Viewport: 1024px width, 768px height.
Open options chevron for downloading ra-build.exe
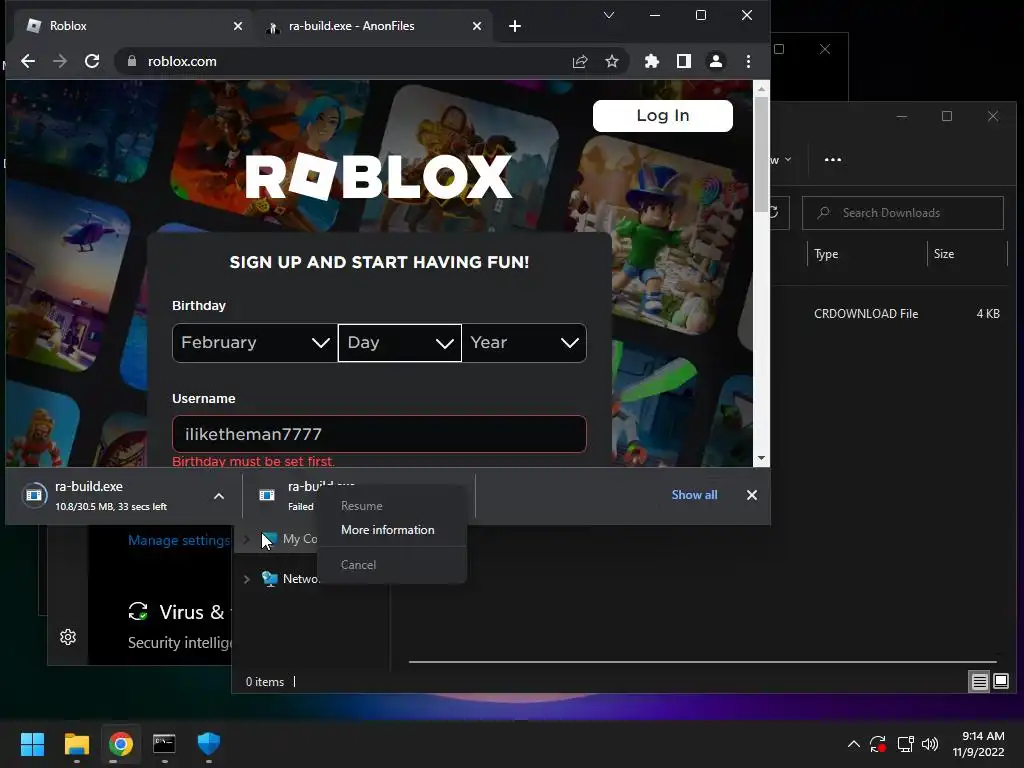[x=219, y=496]
